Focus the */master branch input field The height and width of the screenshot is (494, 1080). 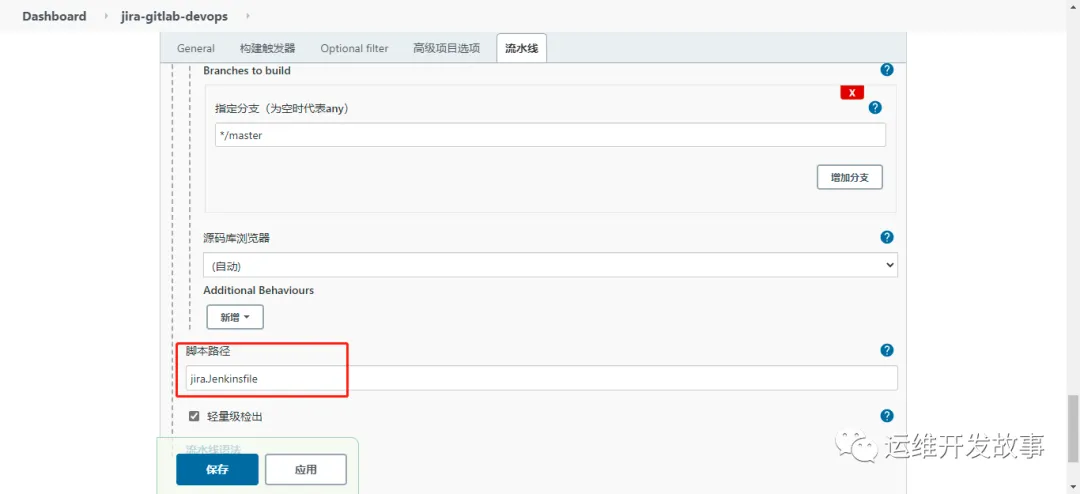coord(550,135)
